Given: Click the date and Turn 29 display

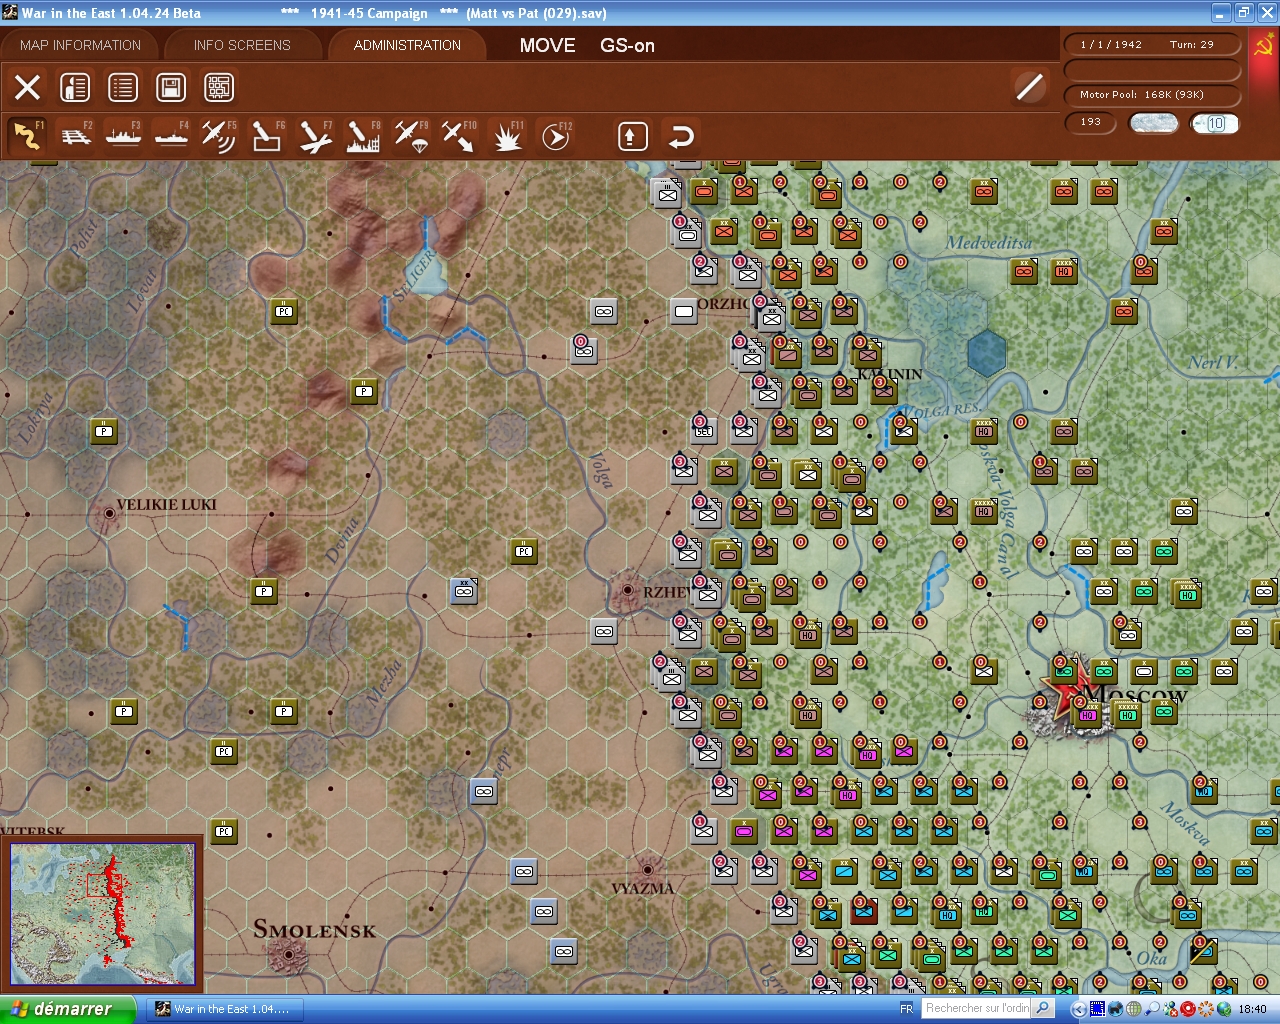Looking at the screenshot, I should click(1152, 44).
